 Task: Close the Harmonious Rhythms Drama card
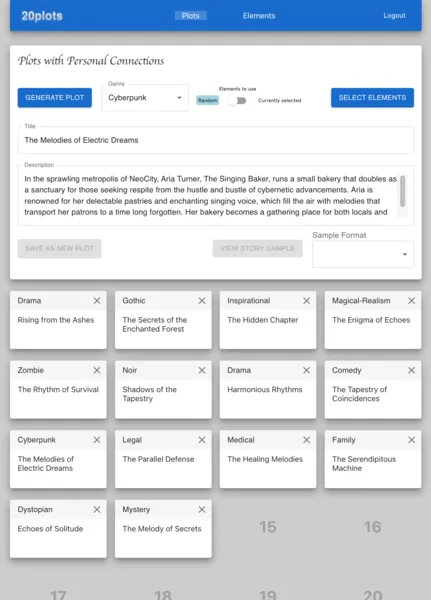(307, 370)
